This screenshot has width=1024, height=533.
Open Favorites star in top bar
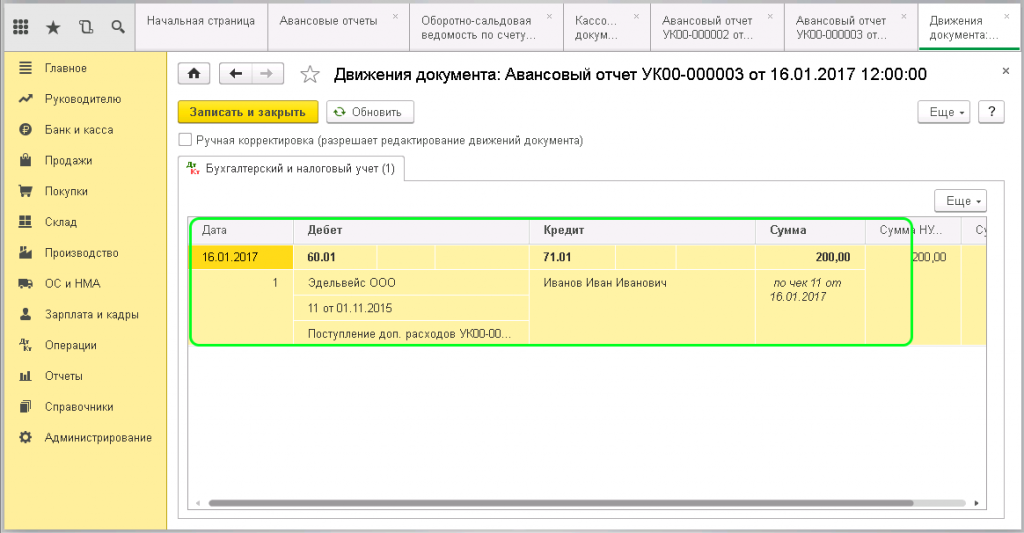pos(53,27)
